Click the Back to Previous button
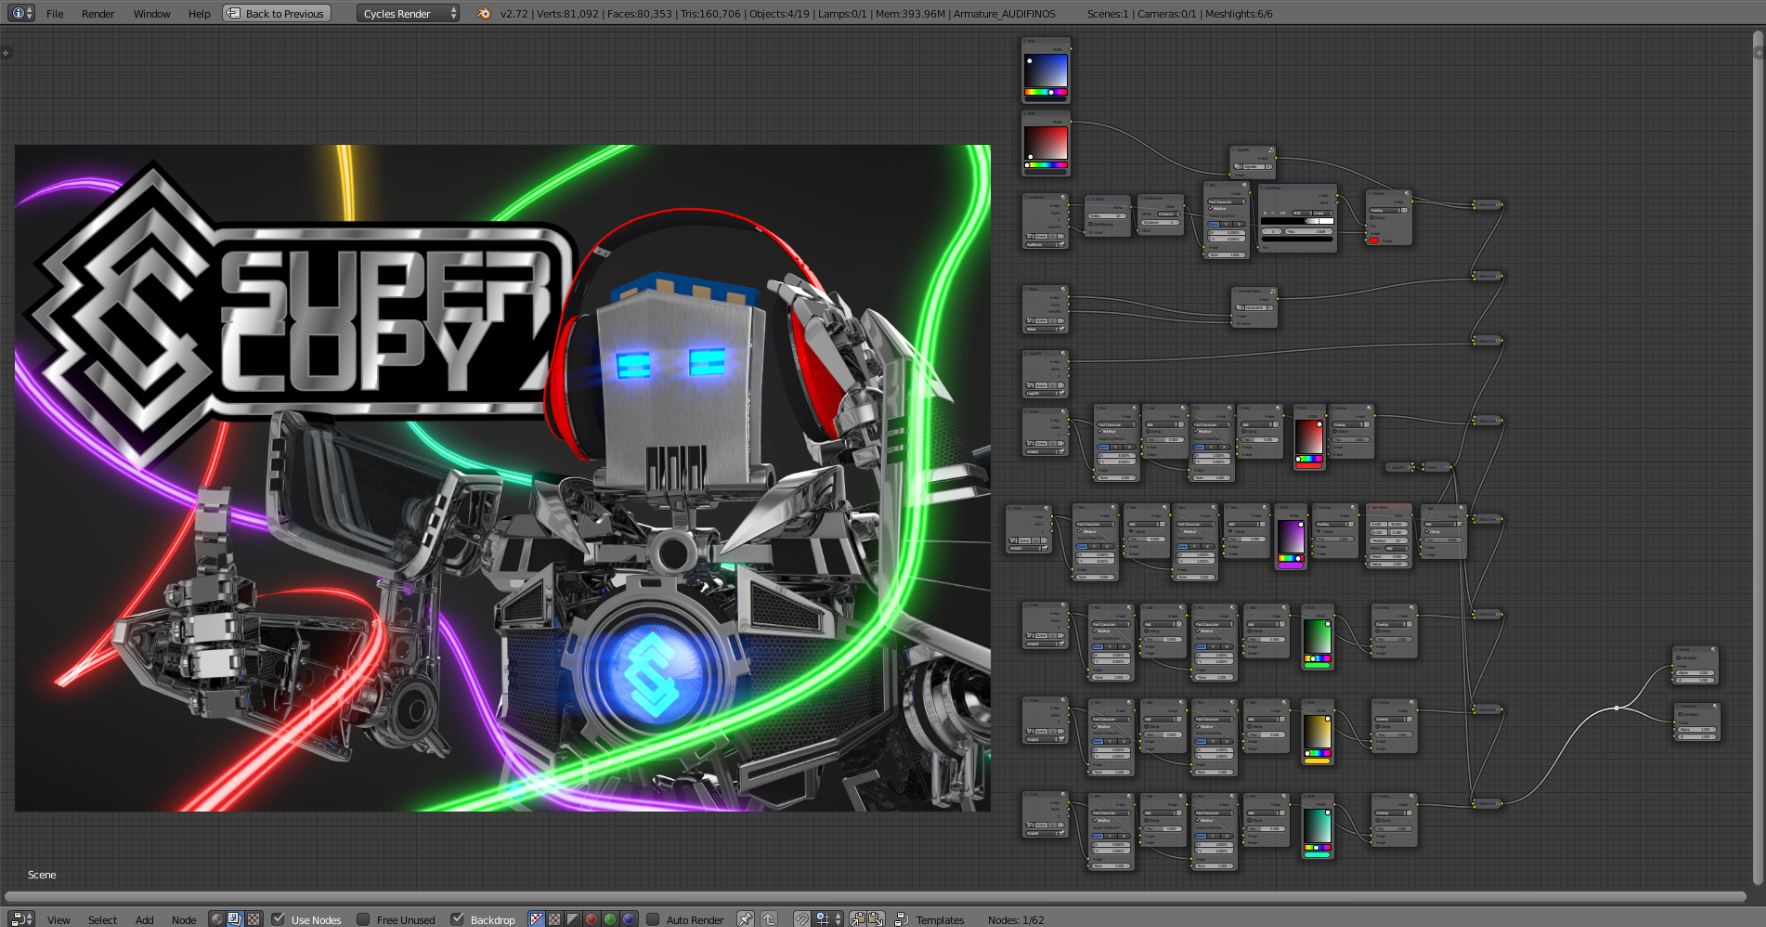 pyautogui.click(x=276, y=13)
